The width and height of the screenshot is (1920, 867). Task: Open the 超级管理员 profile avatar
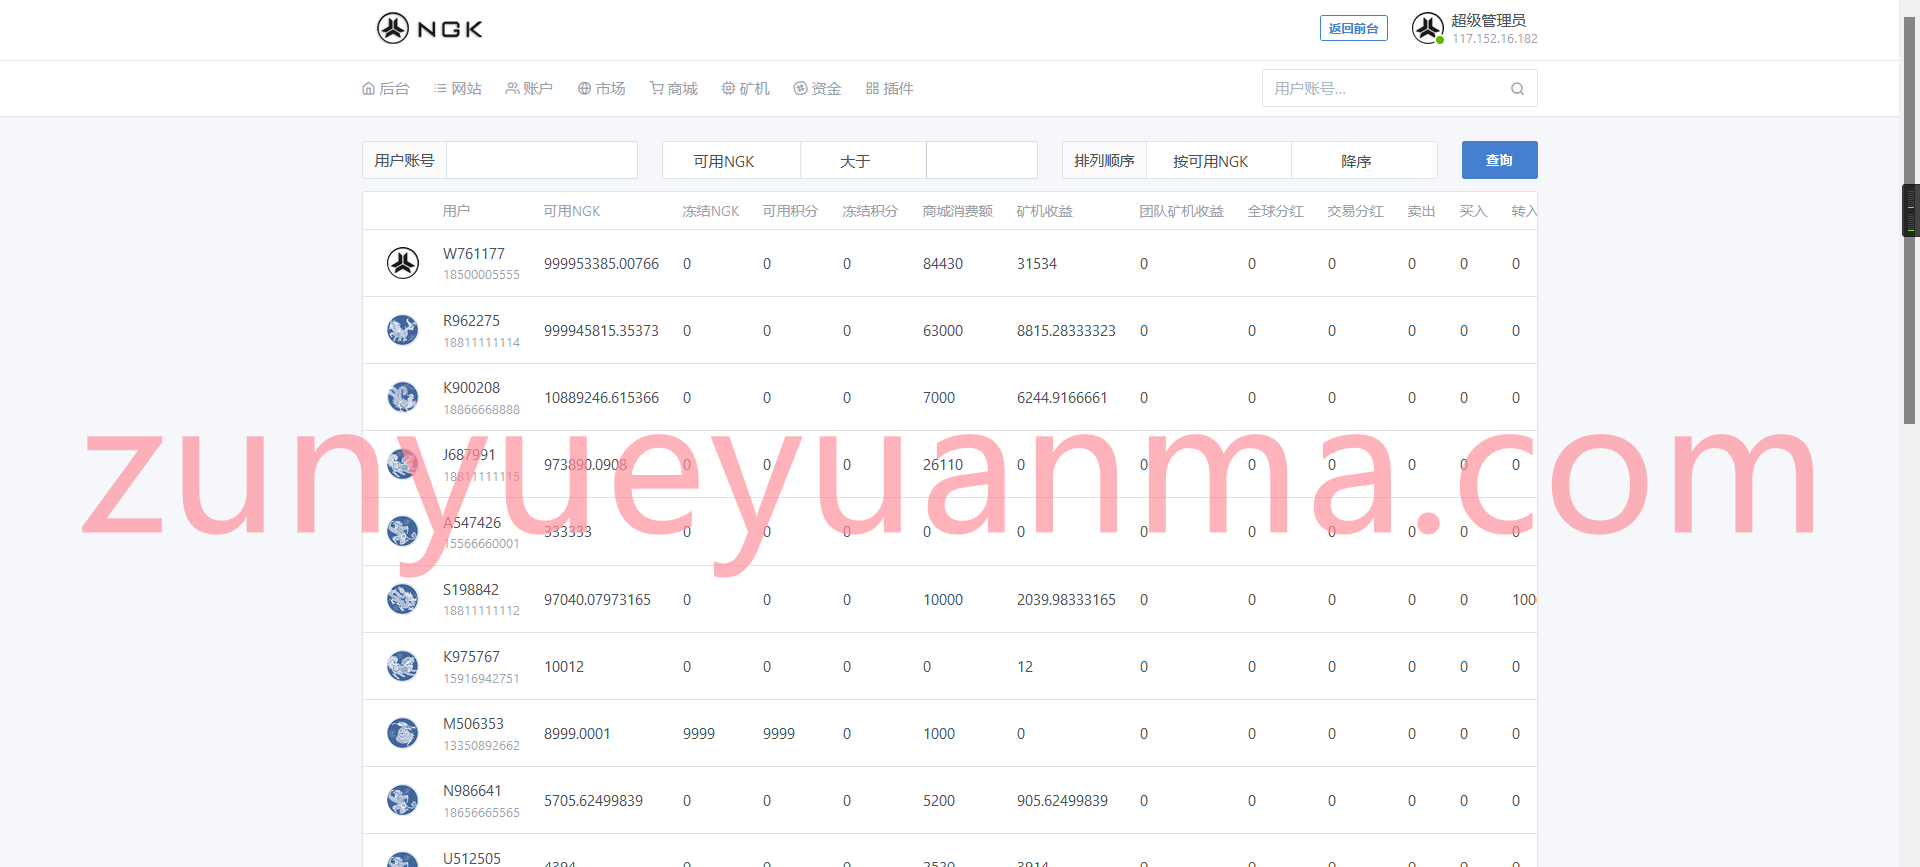pos(1427,28)
